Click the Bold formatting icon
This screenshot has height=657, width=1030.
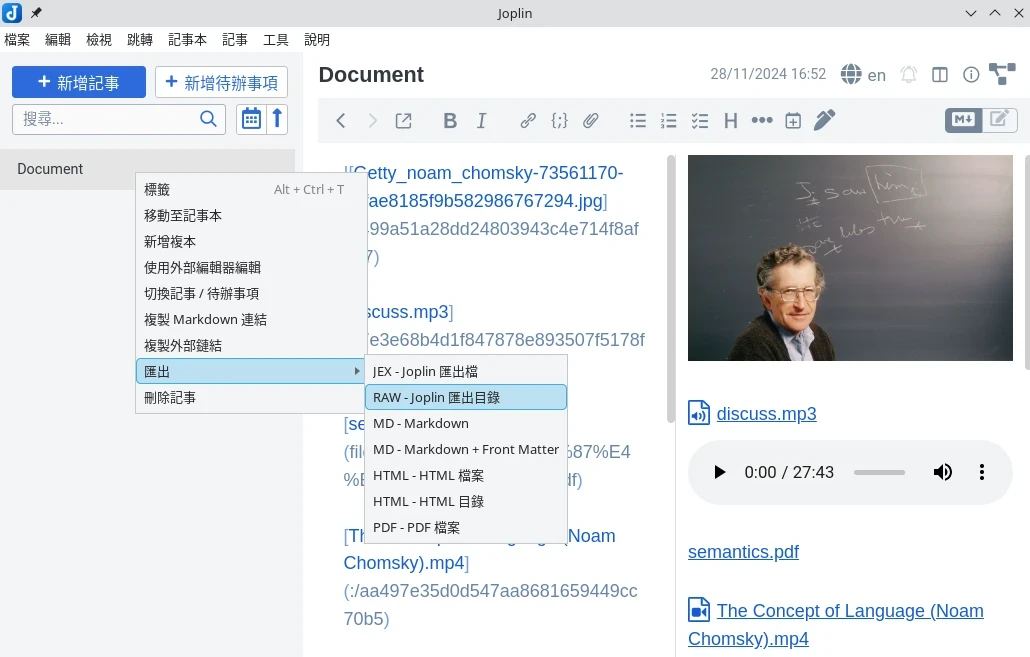click(450, 121)
